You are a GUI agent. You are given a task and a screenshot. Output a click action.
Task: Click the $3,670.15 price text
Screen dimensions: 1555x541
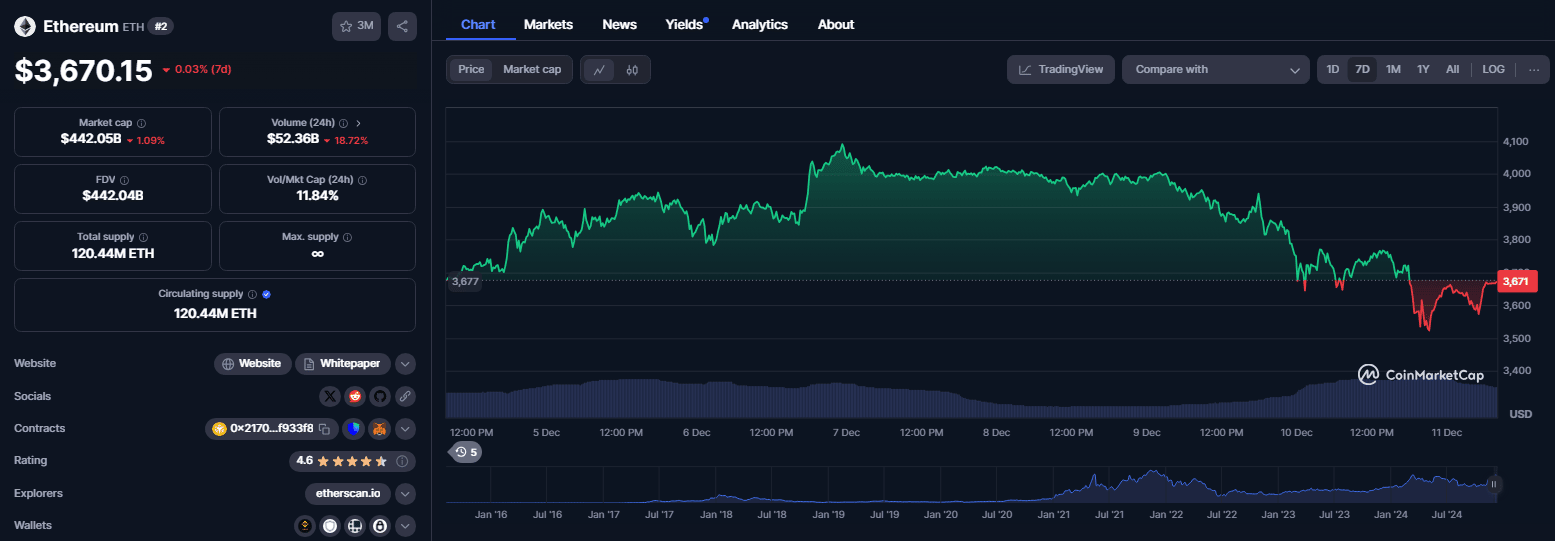point(83,70)
